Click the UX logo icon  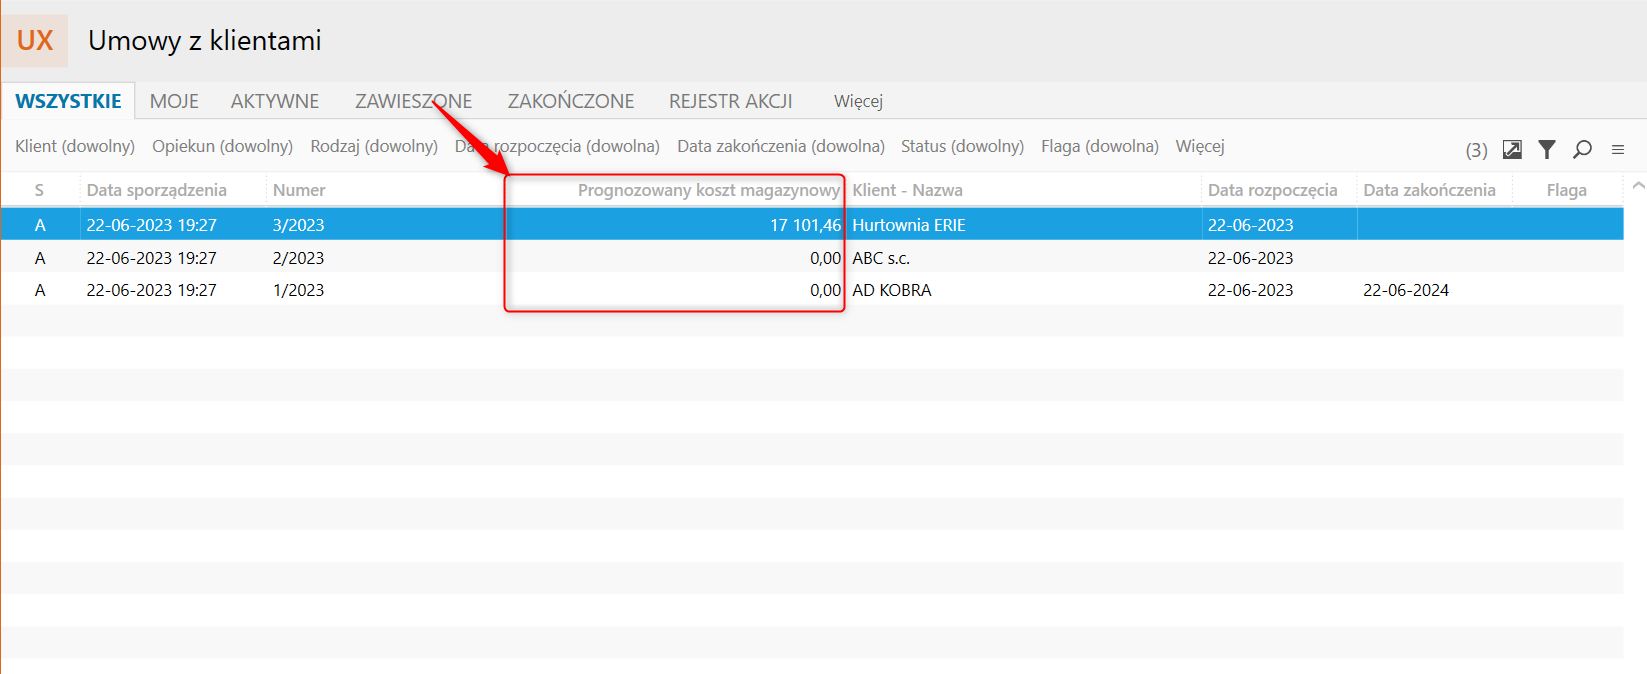pyautogui.click(x=34, y=41)
